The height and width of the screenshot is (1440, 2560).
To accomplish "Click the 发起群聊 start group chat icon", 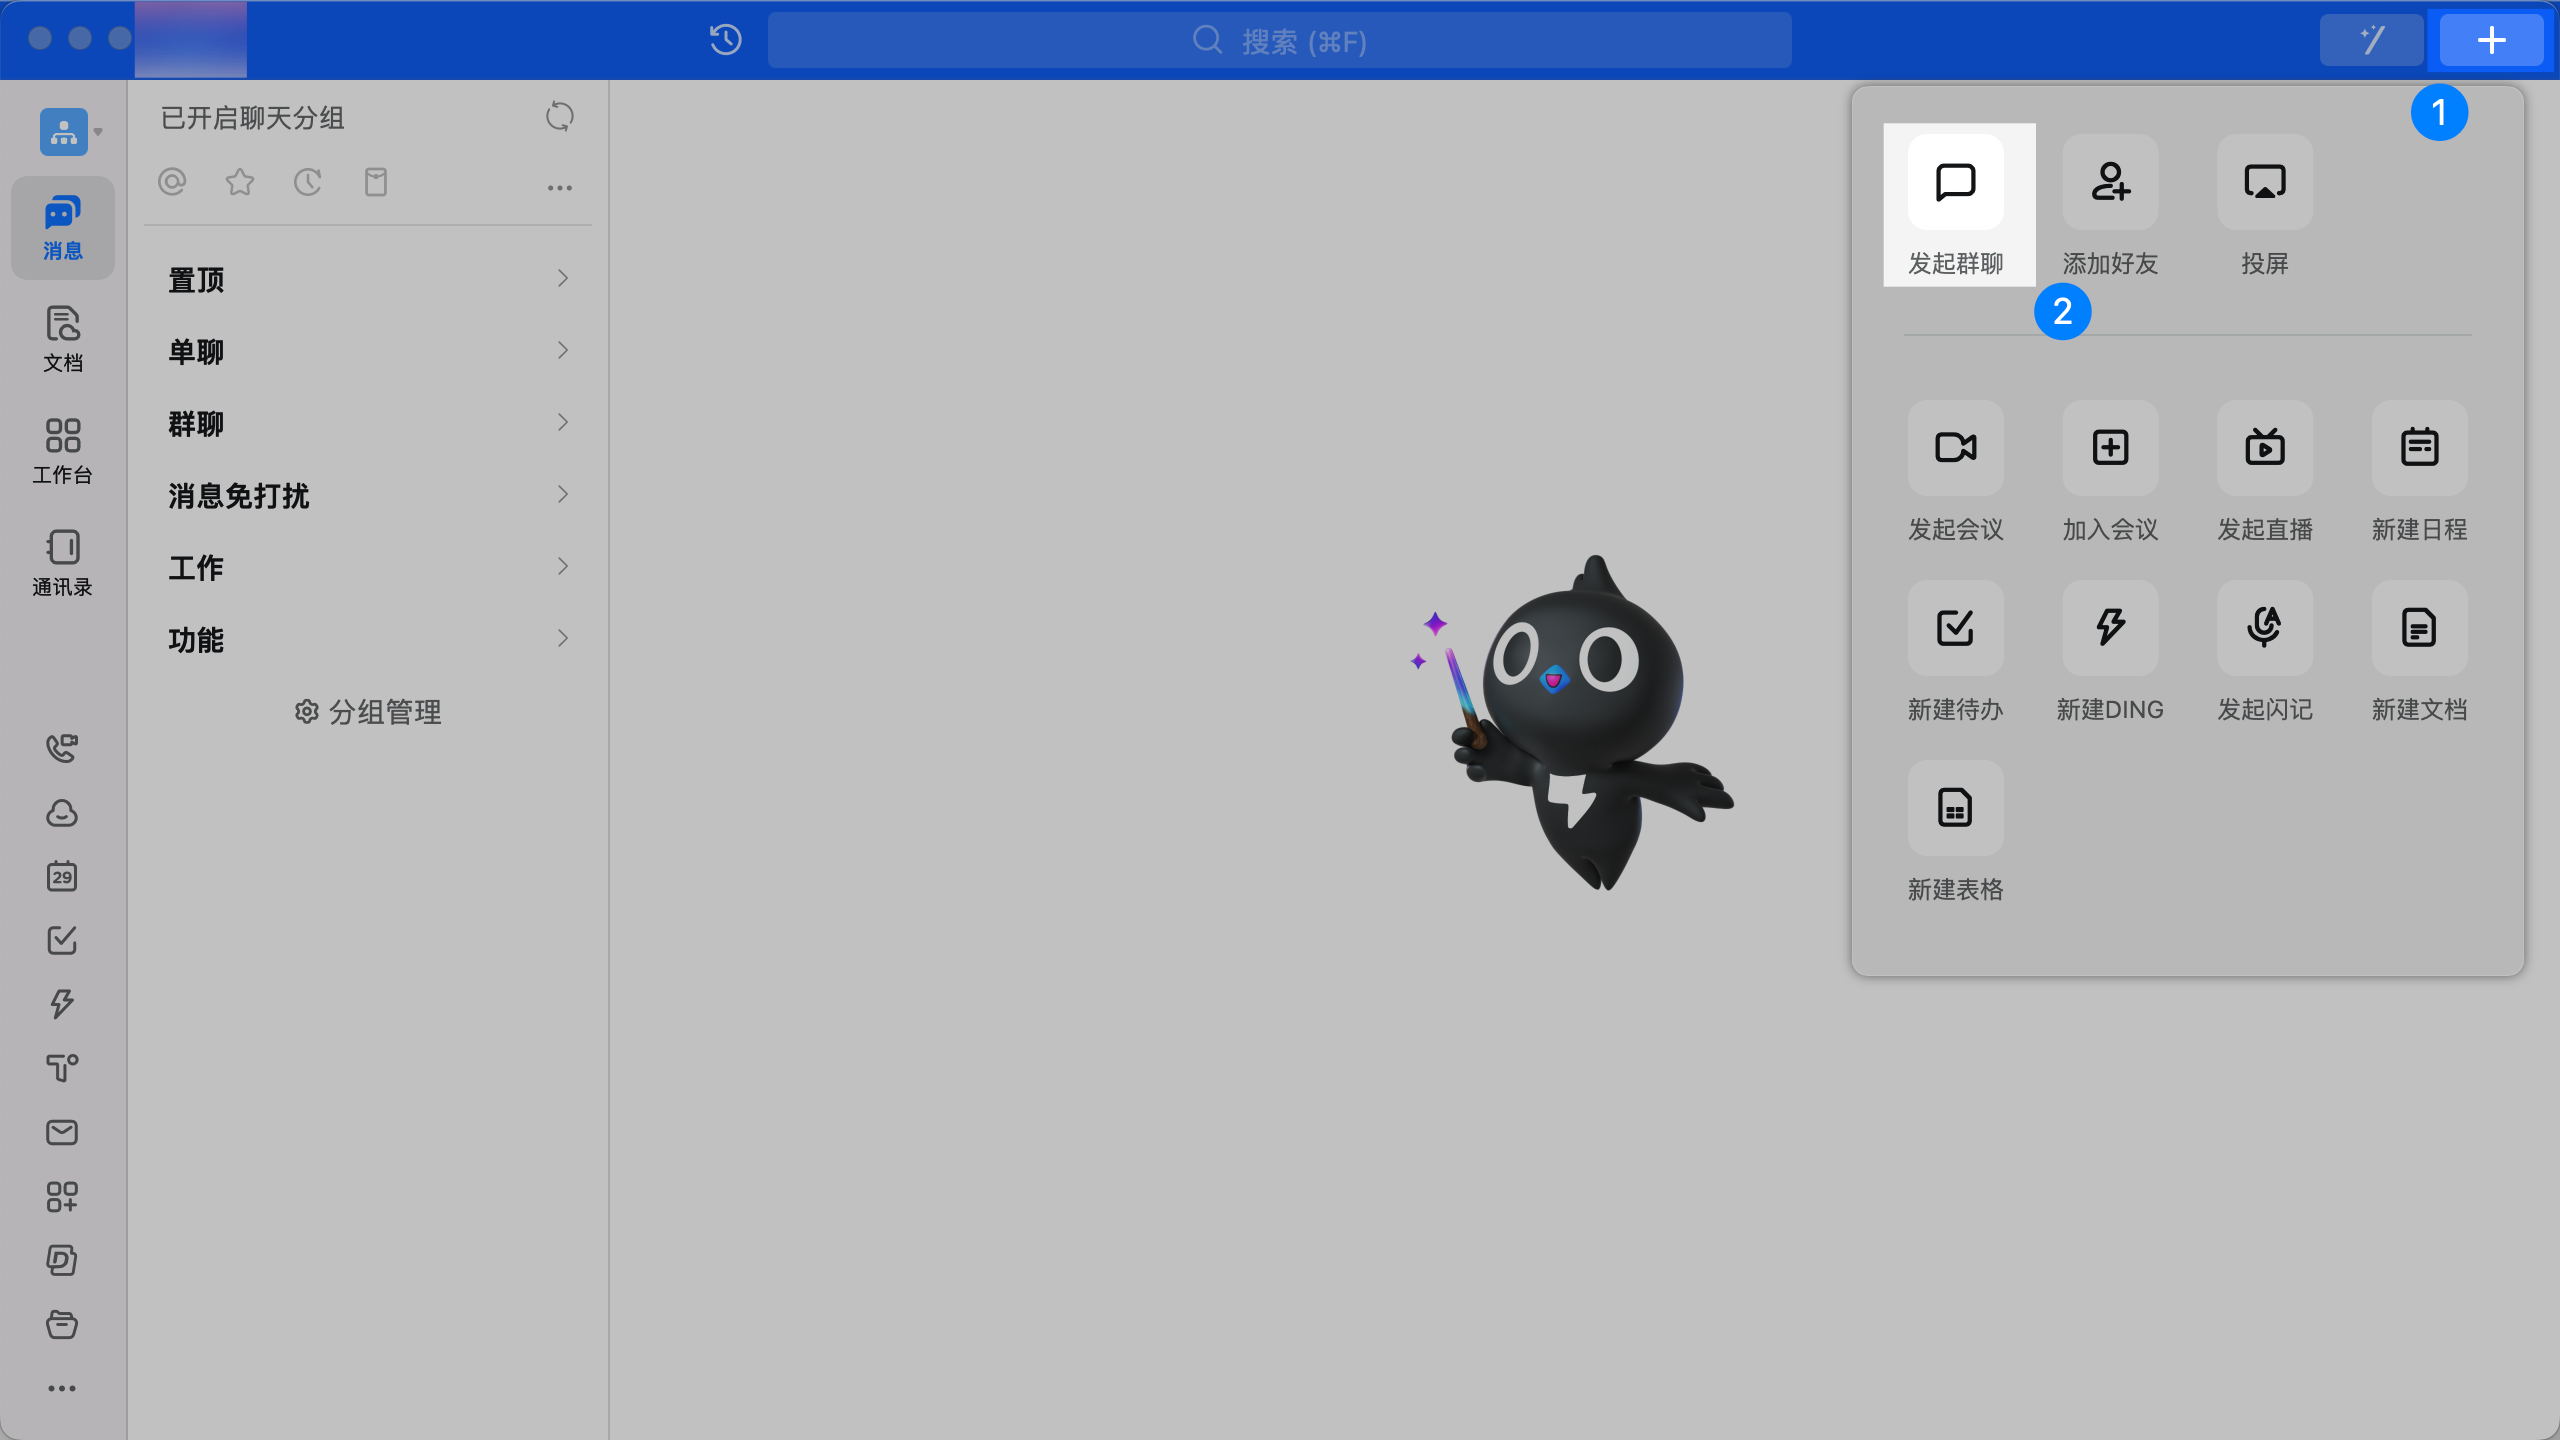I will coord(1955,183).
